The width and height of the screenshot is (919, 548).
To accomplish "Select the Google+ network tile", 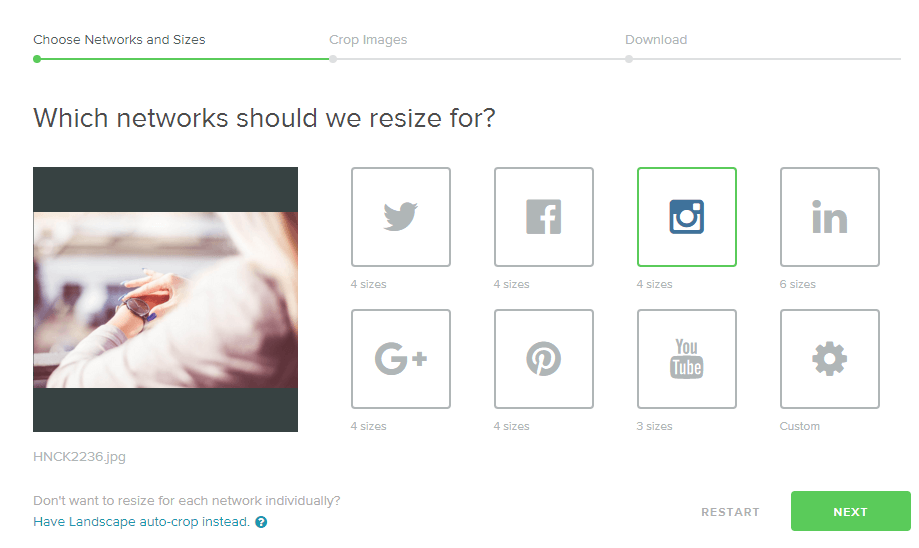I will tap(401, 359).
